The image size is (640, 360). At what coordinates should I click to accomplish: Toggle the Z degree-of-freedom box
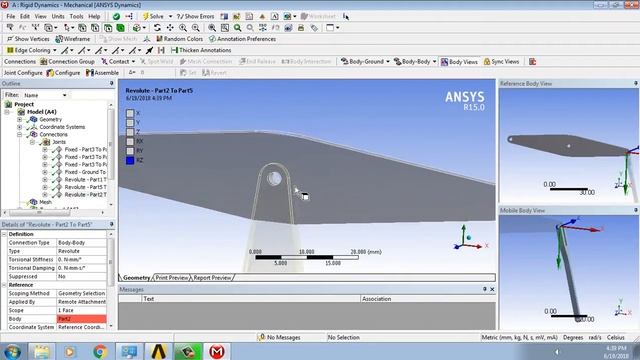tap(130, 132)
